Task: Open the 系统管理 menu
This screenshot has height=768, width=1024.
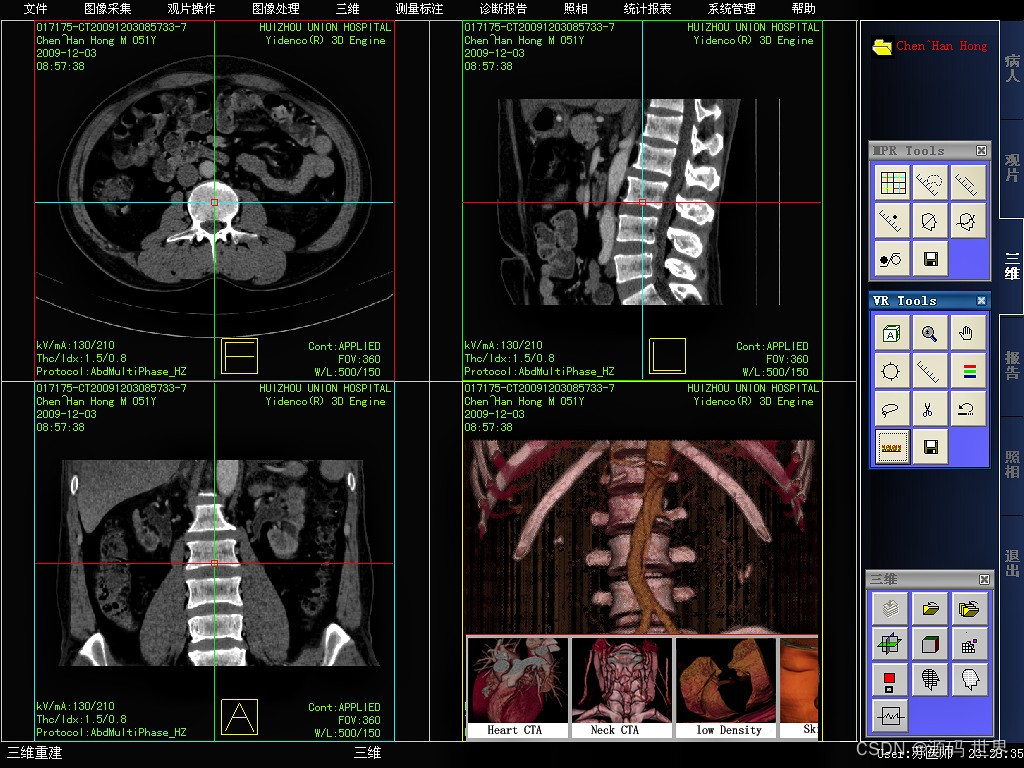Action: click(731, 8)
